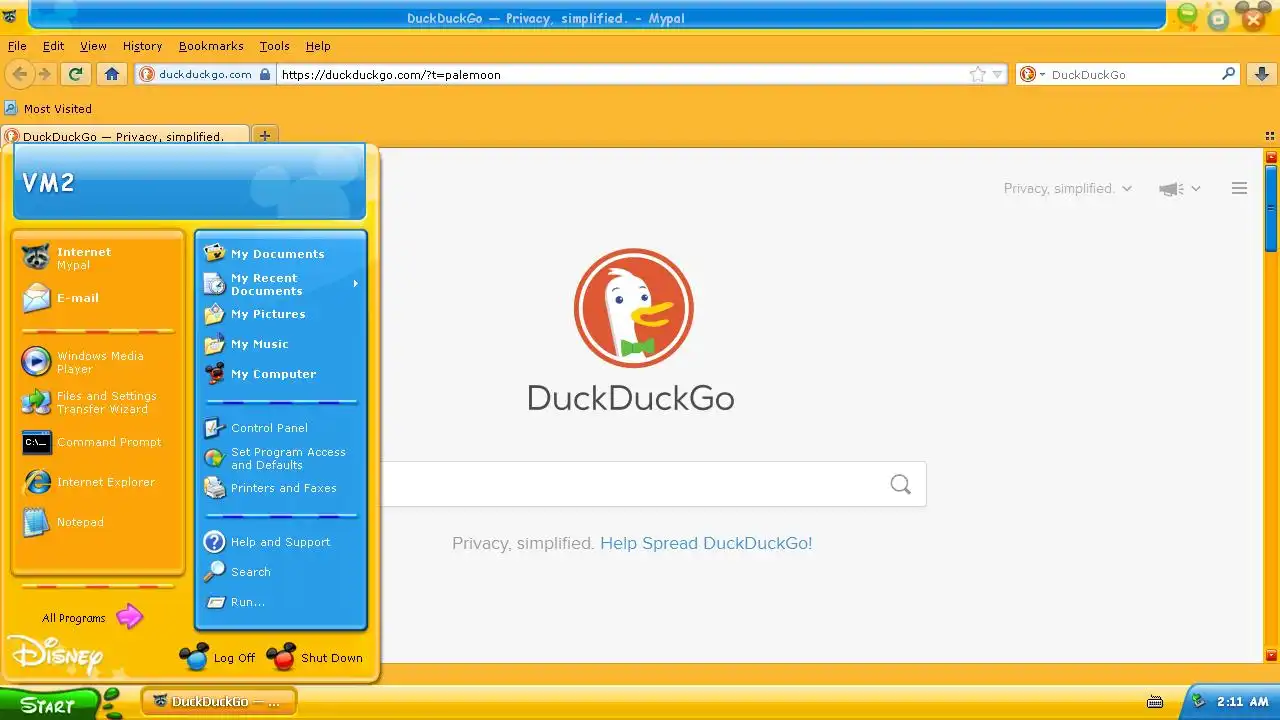1280x720 pixels.
Task: Launch Windows Media Player
Action: coord(98,362)
